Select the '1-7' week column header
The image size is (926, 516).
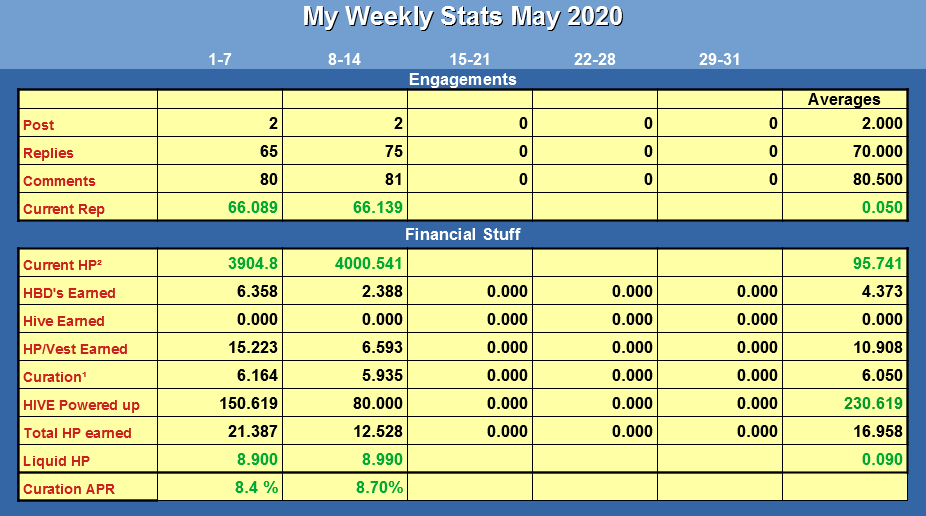(220, 59)
